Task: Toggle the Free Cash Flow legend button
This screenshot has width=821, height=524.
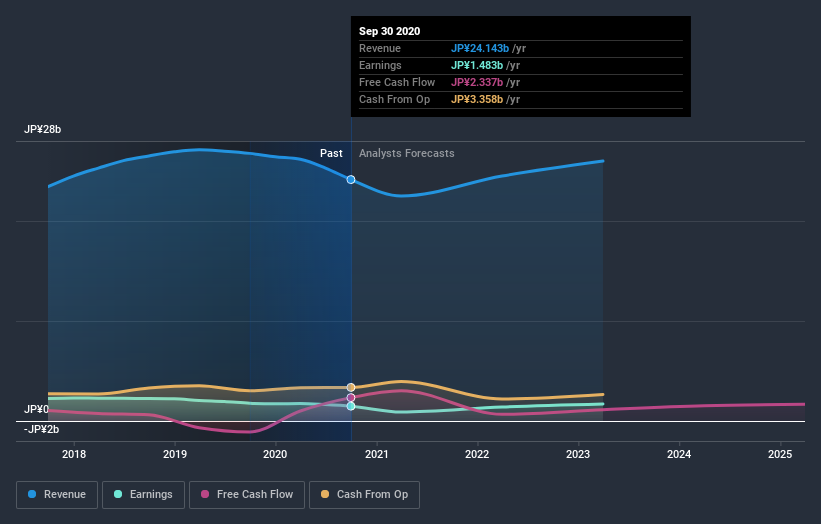Action: 247,495
